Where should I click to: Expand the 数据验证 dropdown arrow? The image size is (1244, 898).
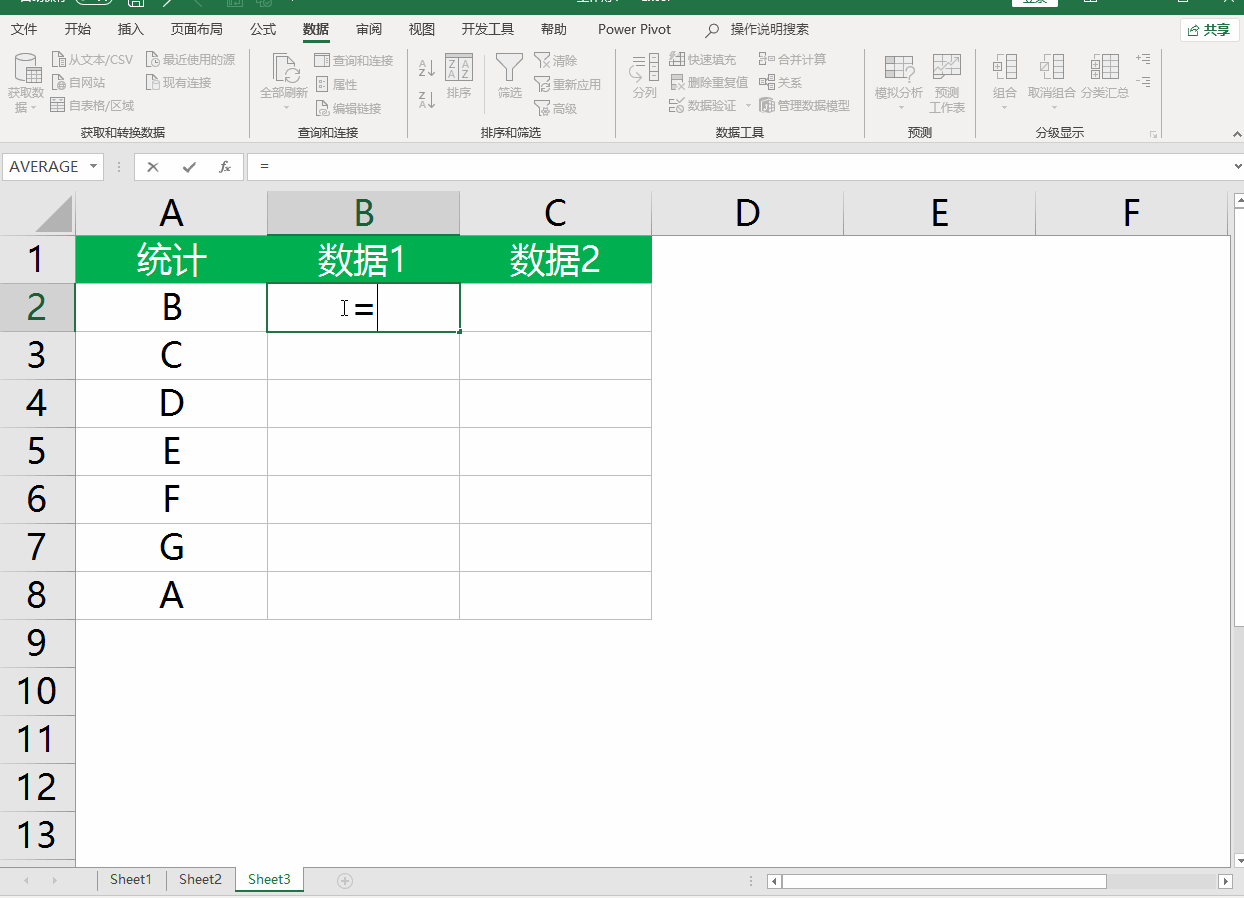(x=748, y=106)
